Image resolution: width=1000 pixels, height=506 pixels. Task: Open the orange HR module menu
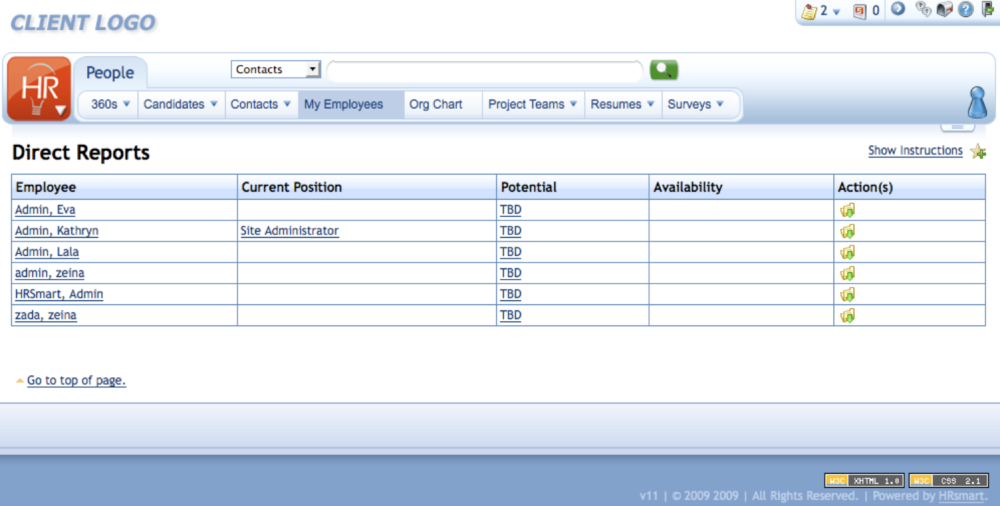[39, 89]
